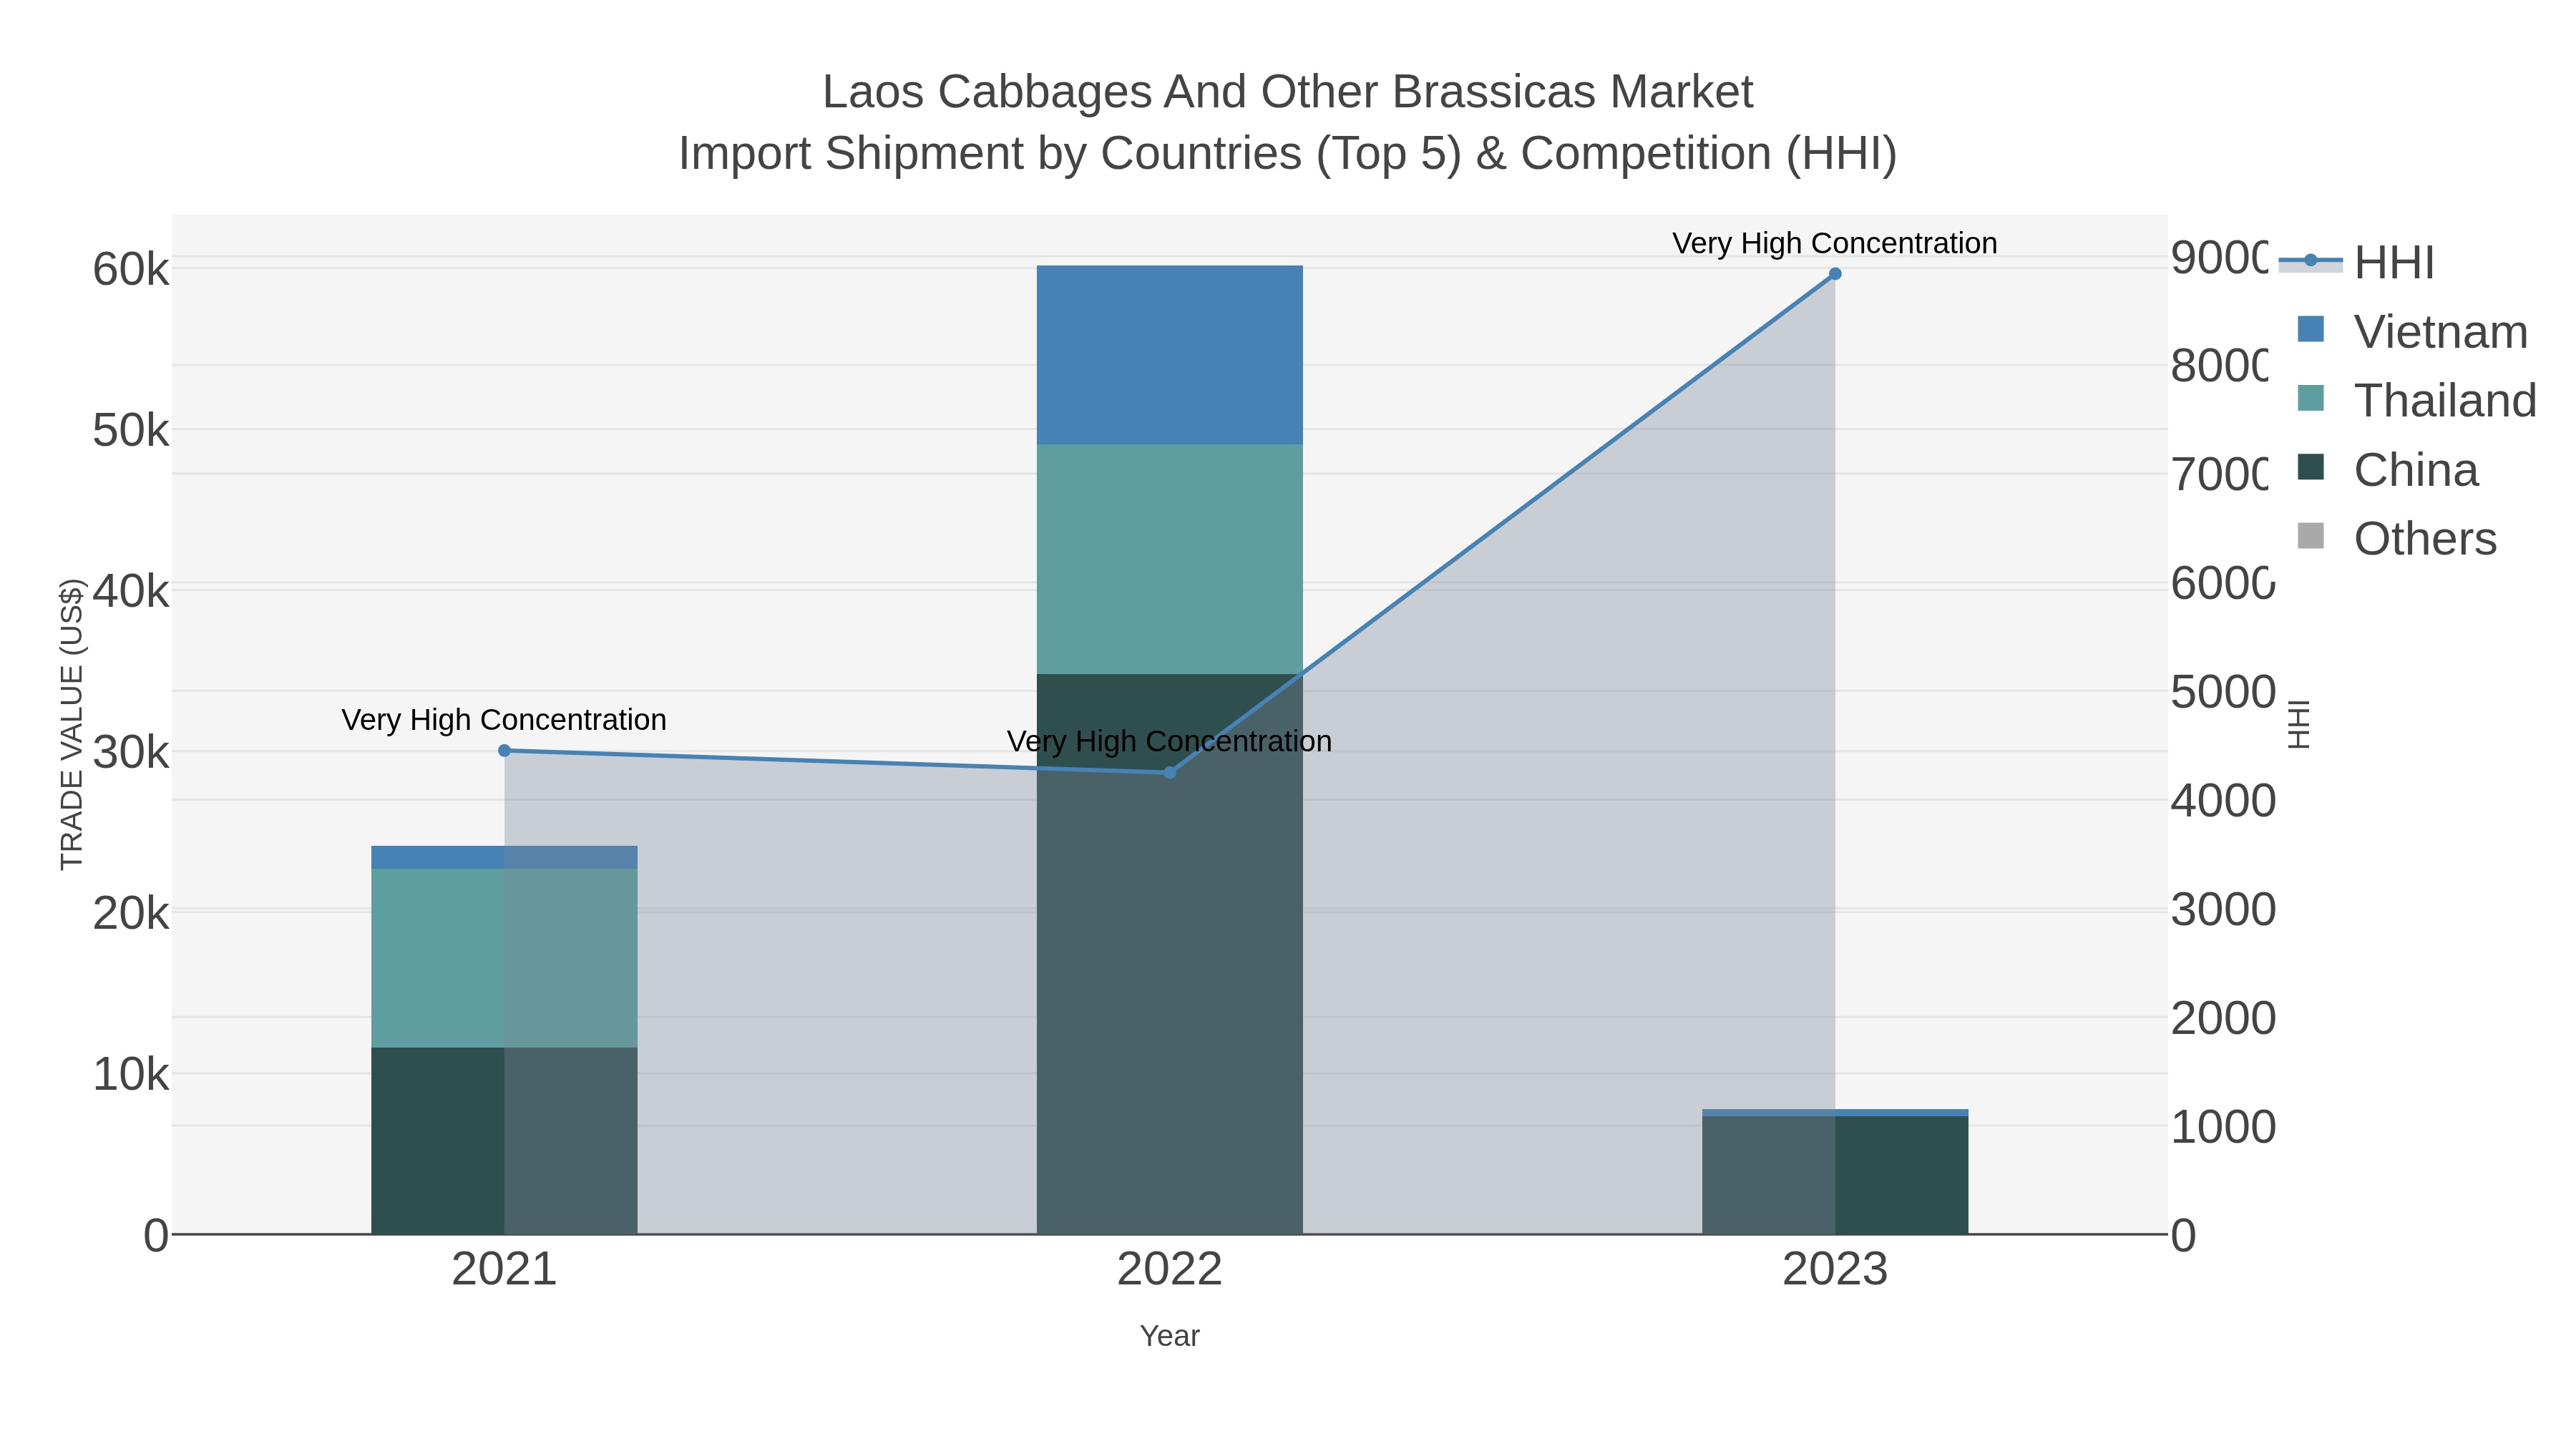2576x1449 pixels.
Task: Click the 20k left axis tick label
Action: click(131, 914)
